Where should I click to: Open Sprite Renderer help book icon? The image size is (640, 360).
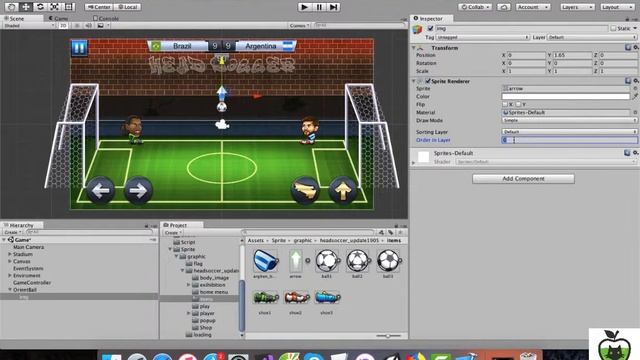628,81
